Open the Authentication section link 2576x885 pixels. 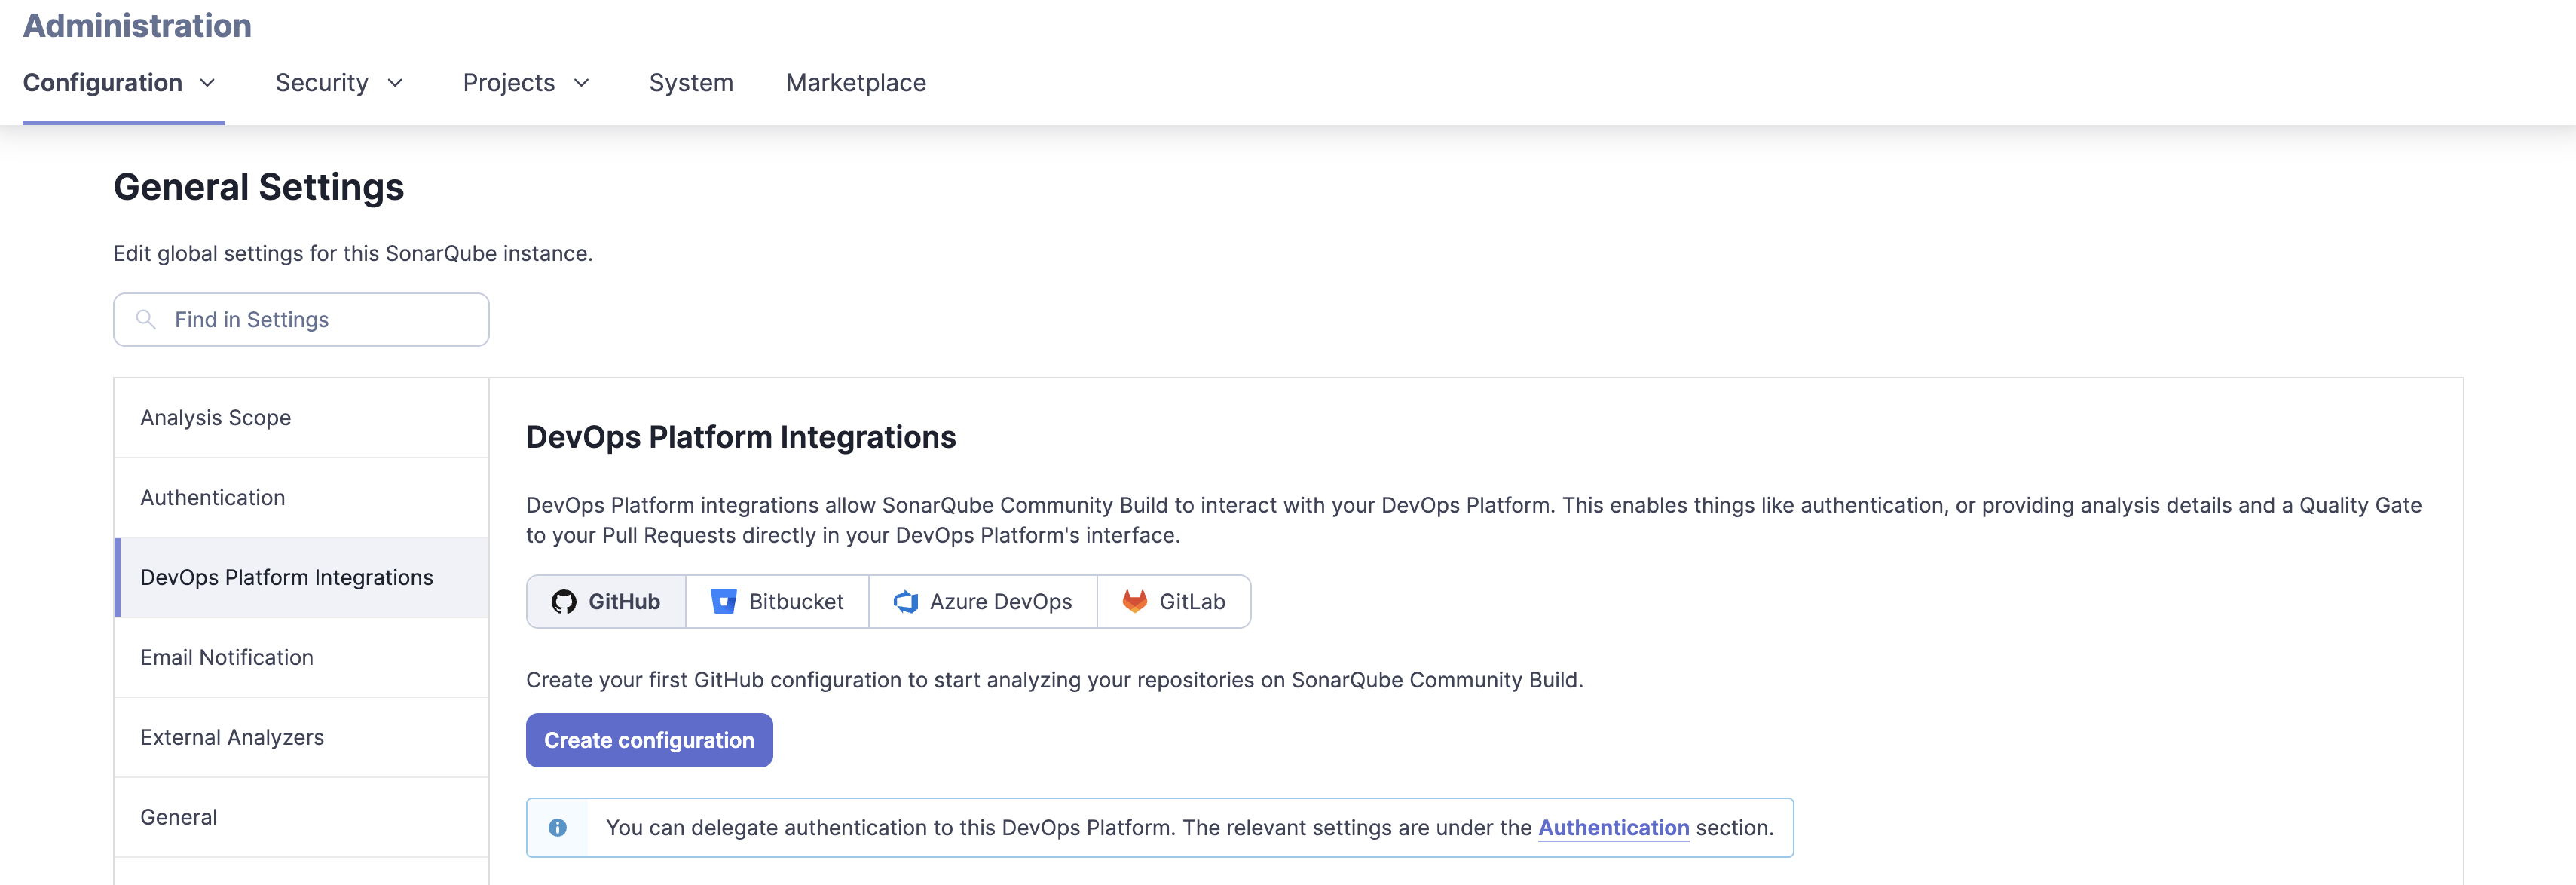(x=1613, y=827)
